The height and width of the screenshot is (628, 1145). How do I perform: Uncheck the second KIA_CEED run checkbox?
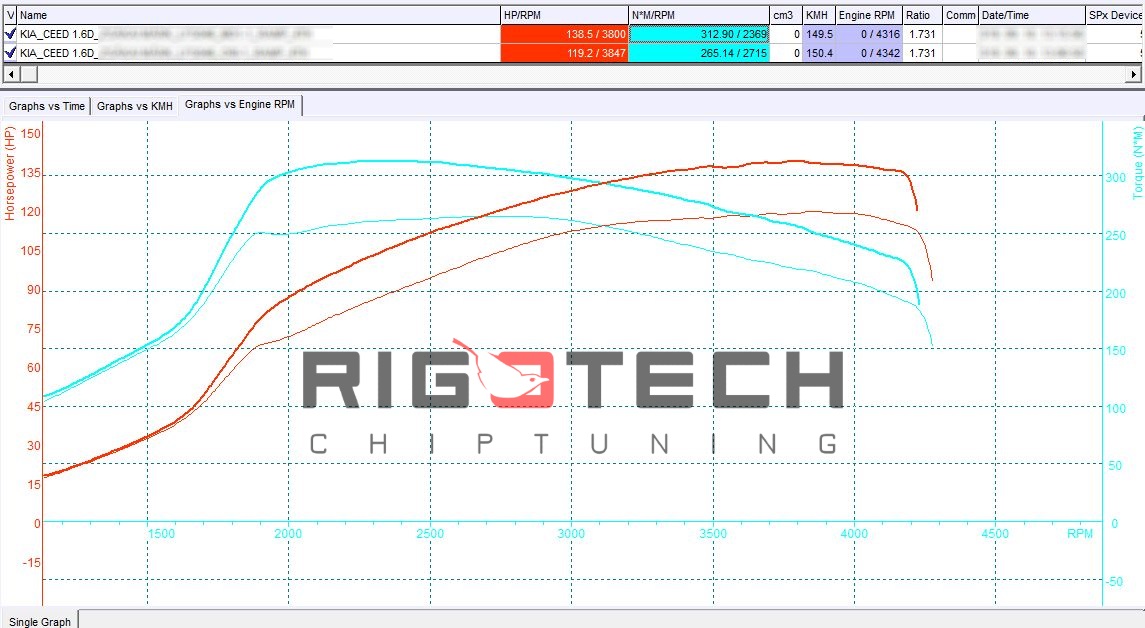coord(10,53)
